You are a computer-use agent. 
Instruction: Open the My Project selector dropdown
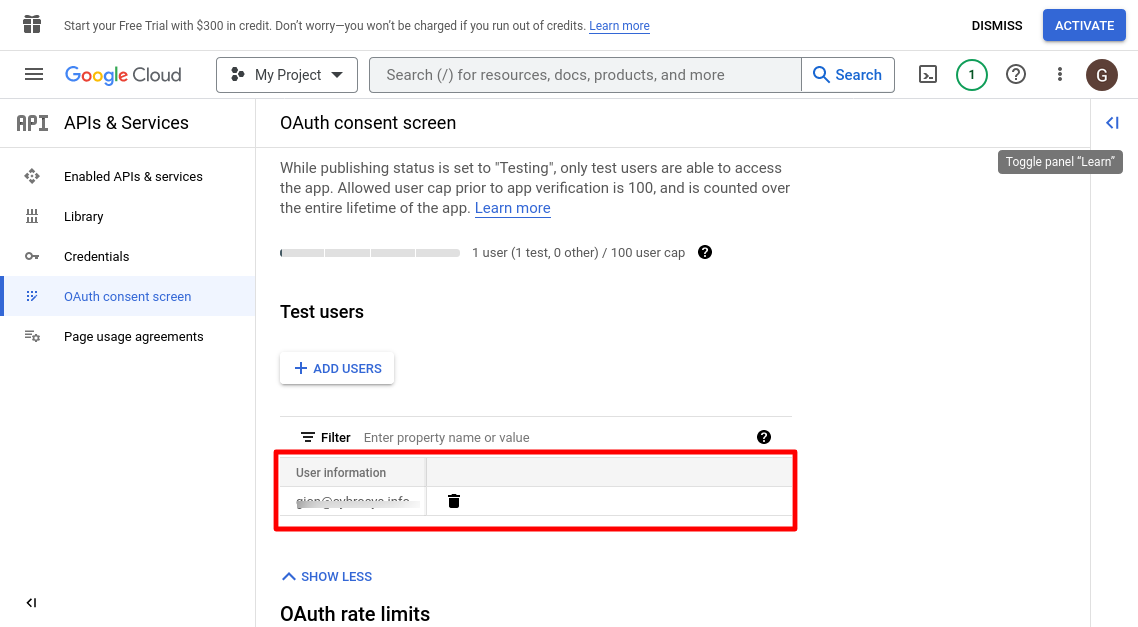coord(286,75)
